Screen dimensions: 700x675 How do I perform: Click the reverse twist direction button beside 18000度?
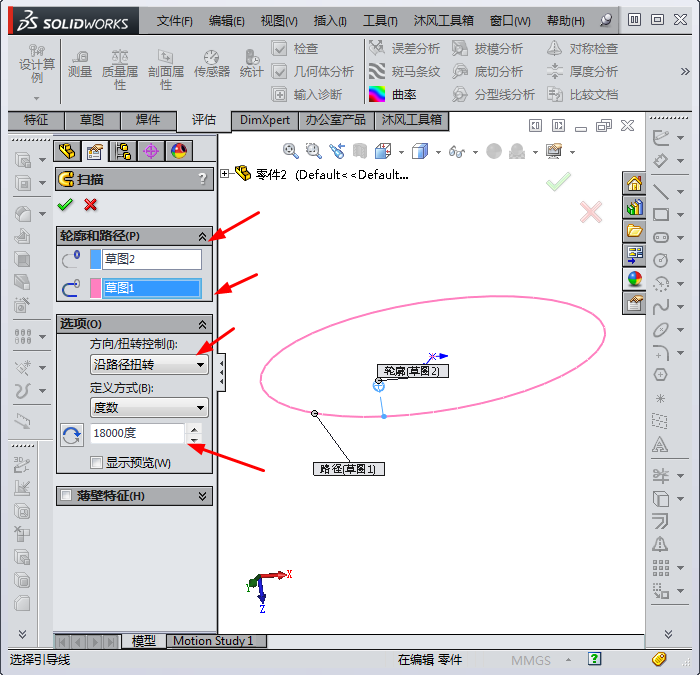(72, 435)
